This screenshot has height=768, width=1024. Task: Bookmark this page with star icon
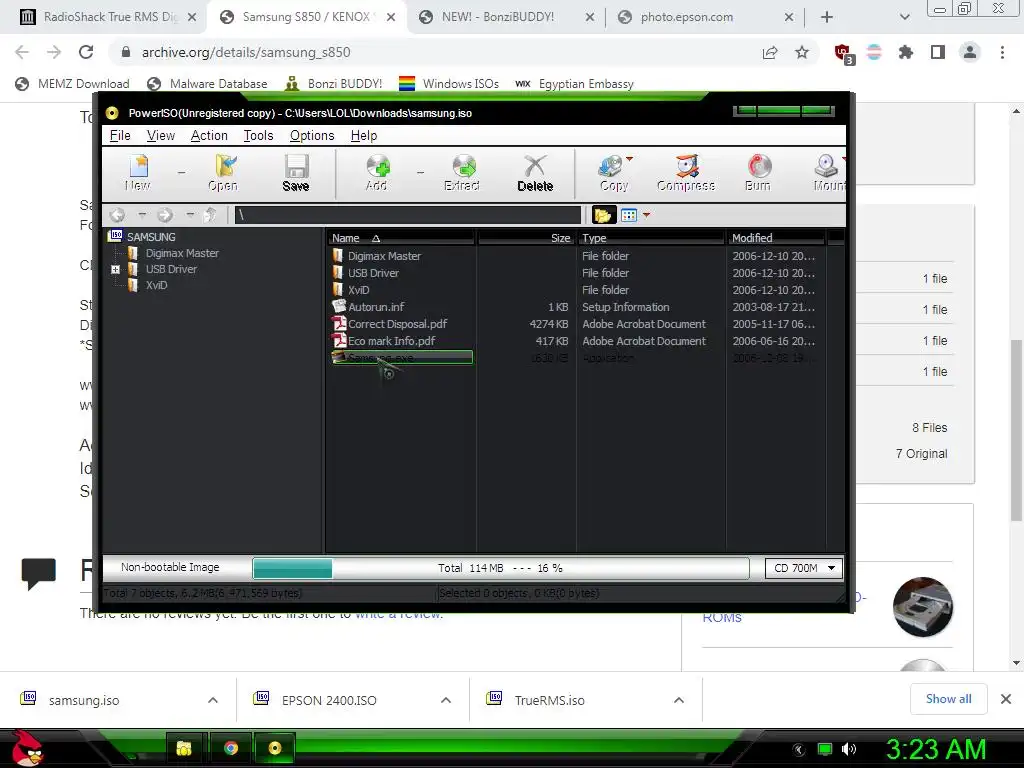(802, 52)
